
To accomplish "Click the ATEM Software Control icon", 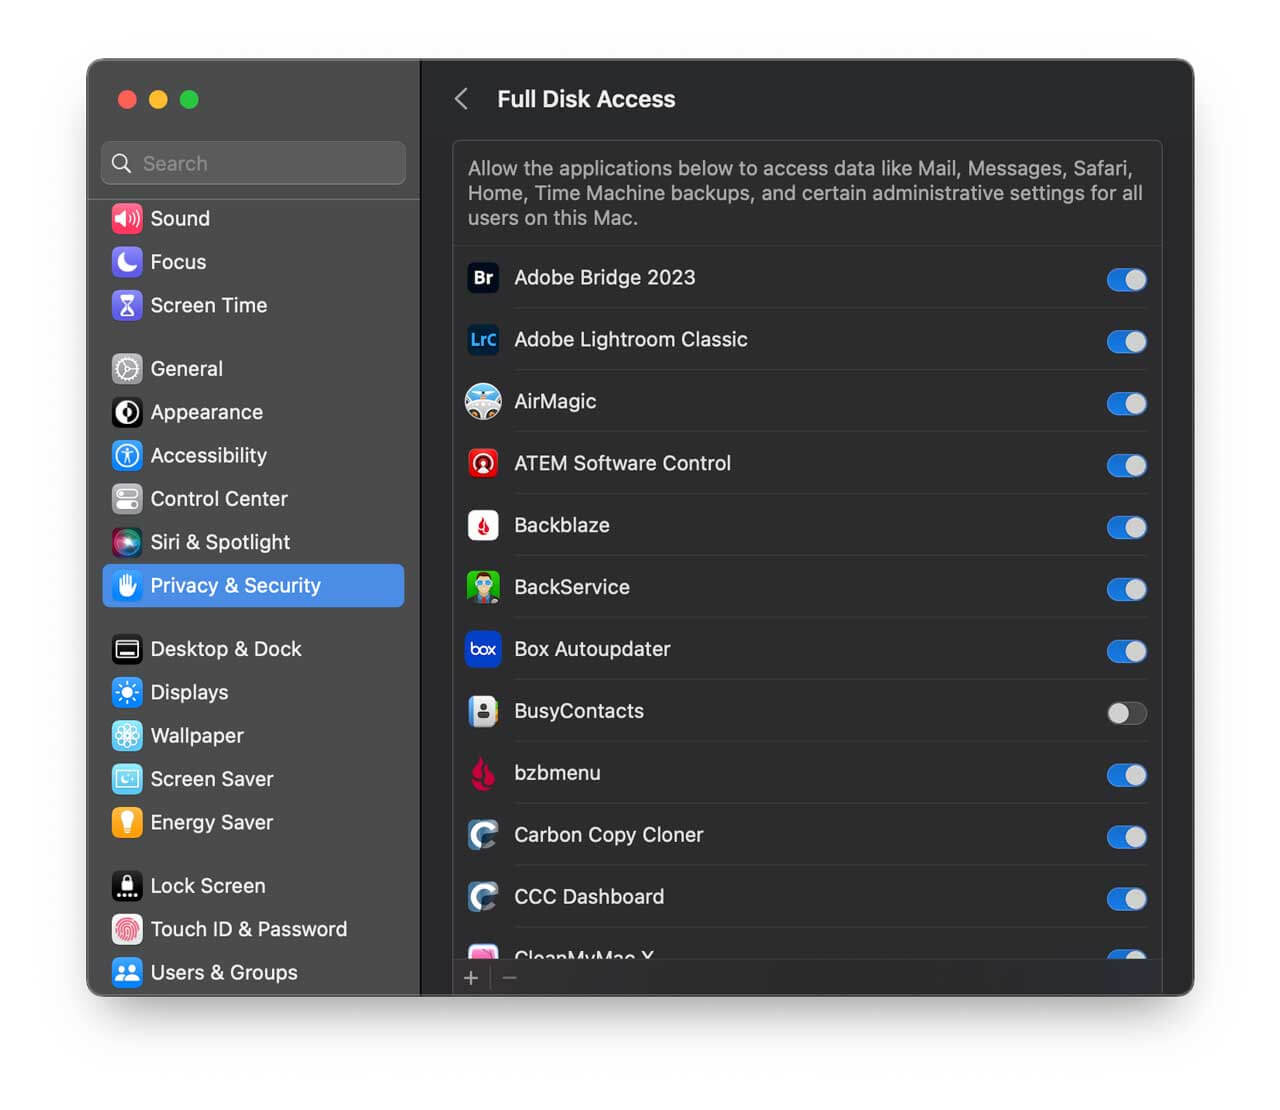I will 483,464.
